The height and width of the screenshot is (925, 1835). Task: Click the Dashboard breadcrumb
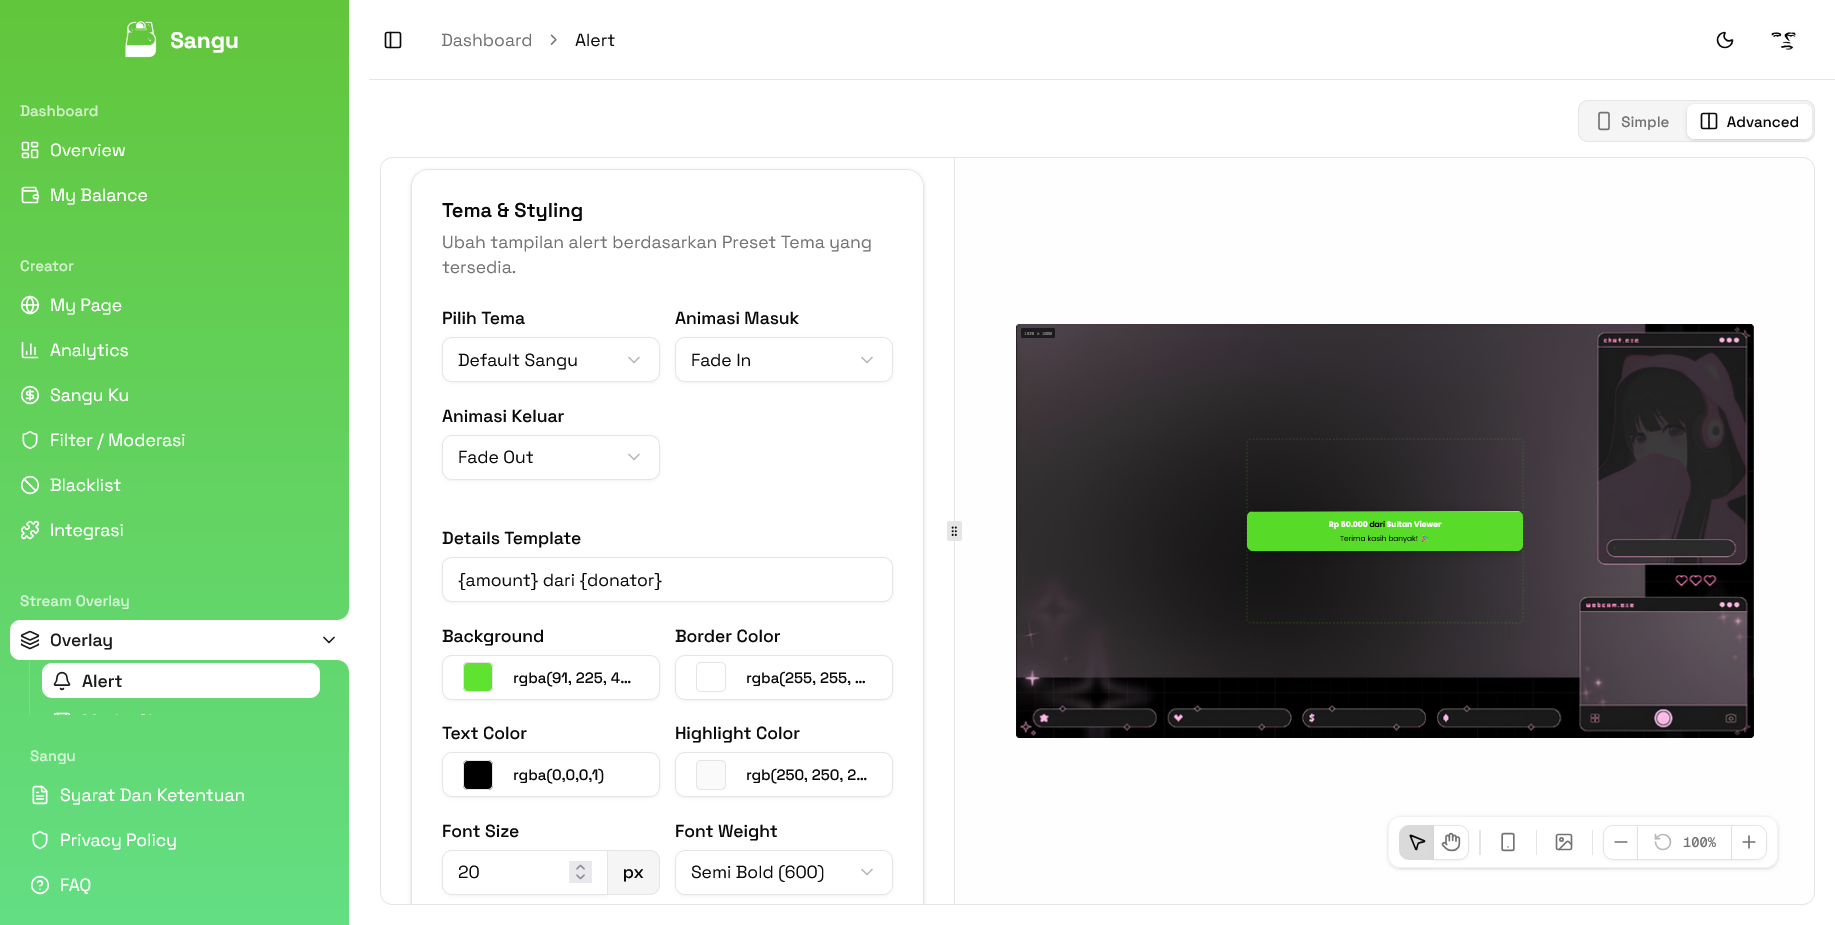(486, 40)
